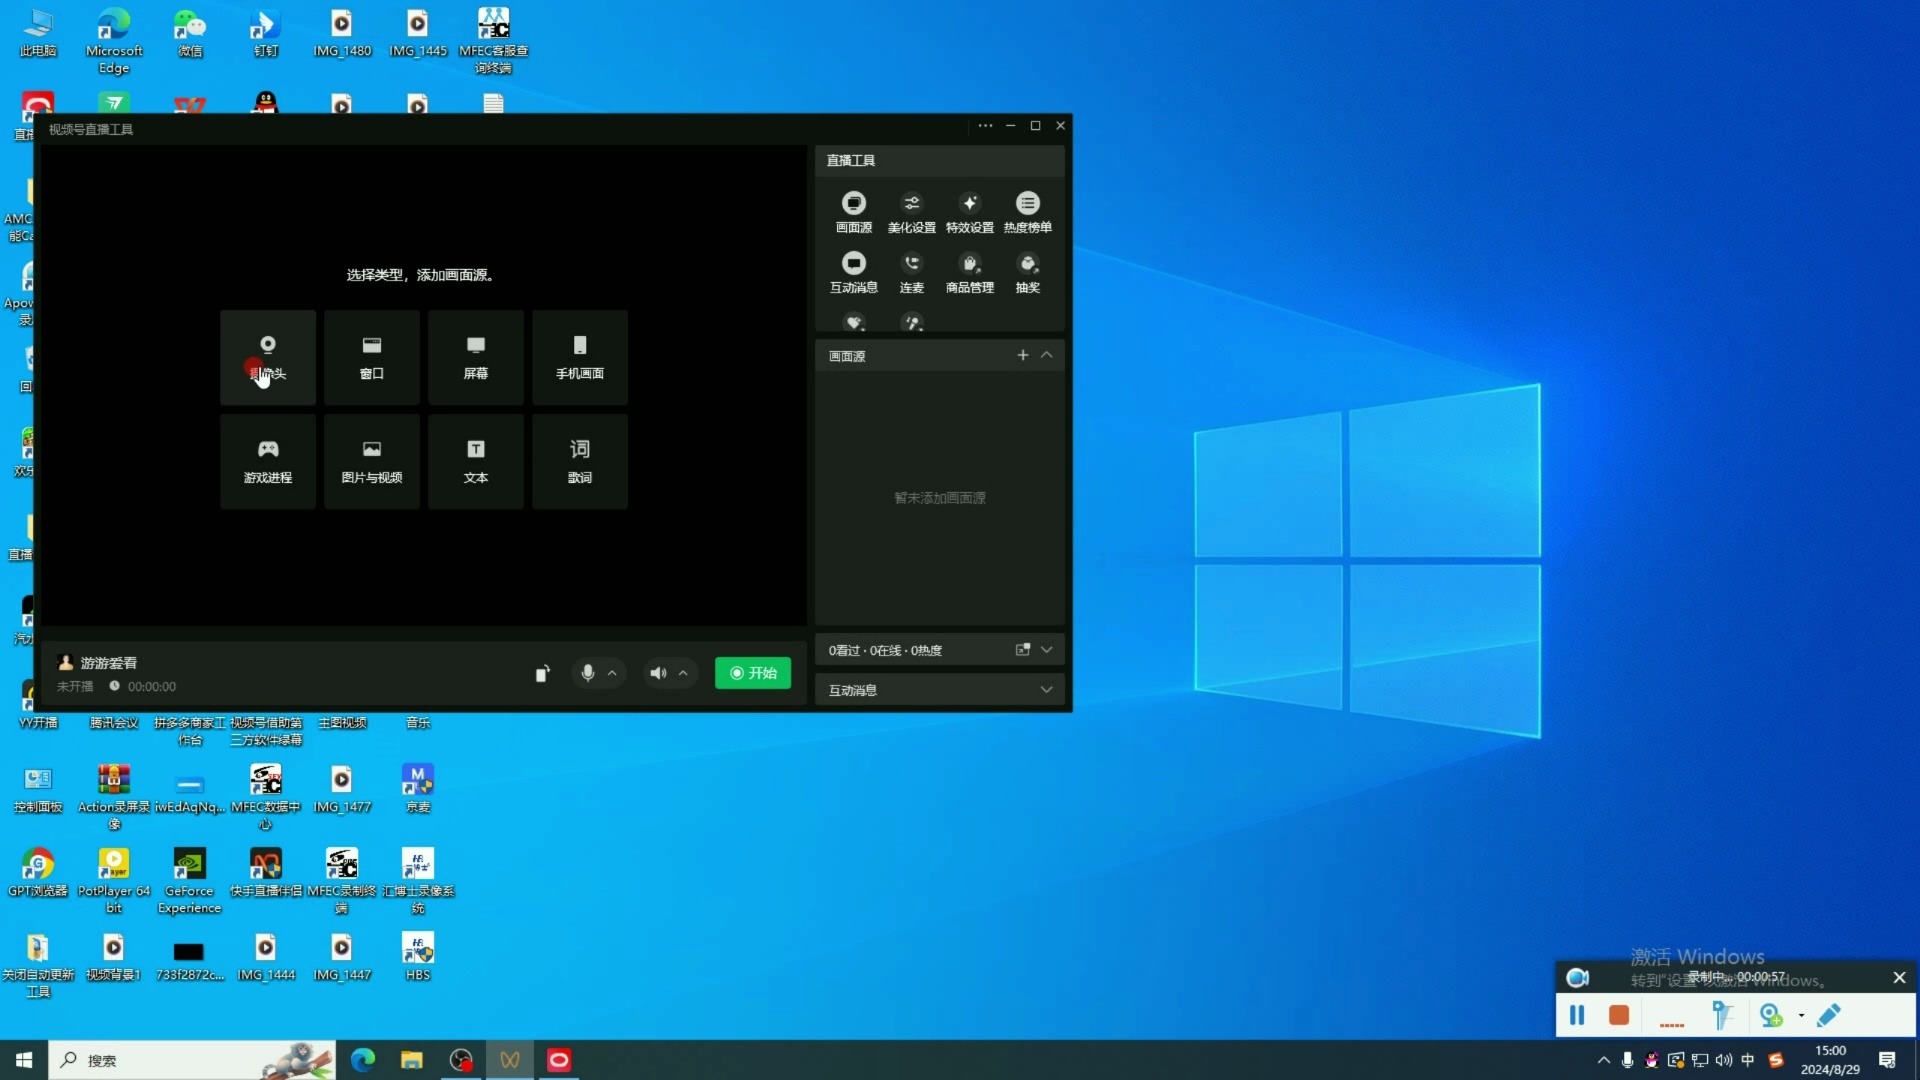Choose the 屏幕 screen capture source
This screenshot has height=1080, width=1920.
pyautogui.click(x=476, y=357)
